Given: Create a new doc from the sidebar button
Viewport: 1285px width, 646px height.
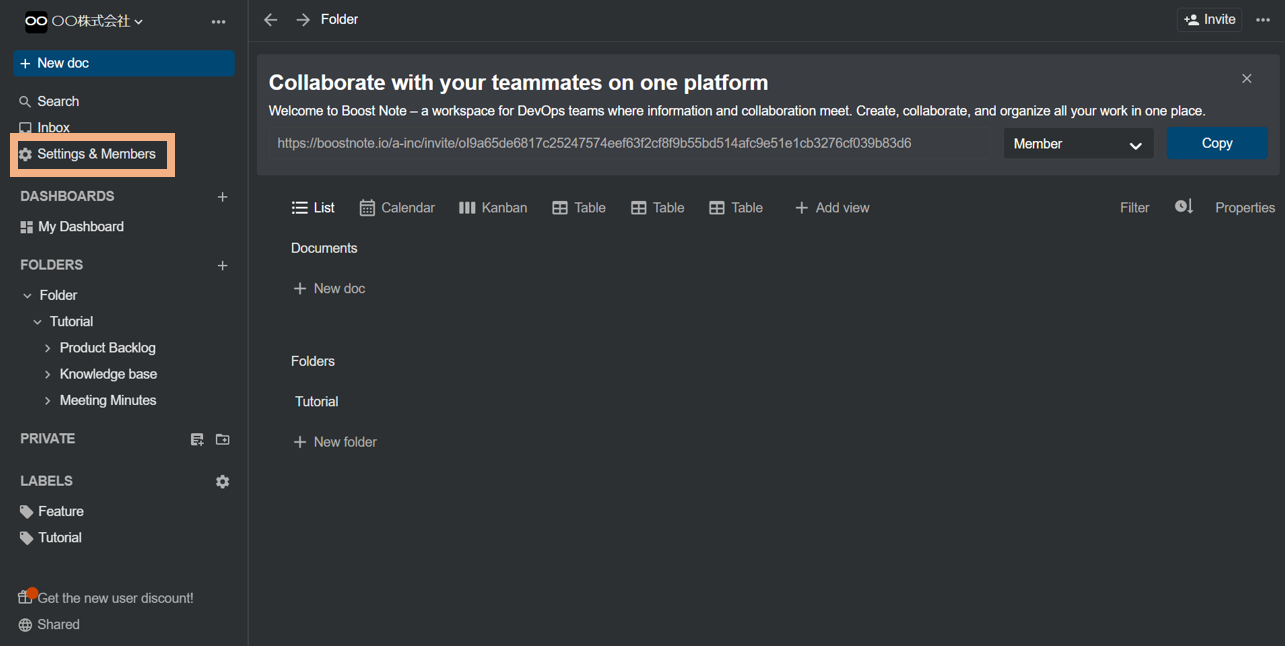Looking at the screenshot, I should [124, 63].
